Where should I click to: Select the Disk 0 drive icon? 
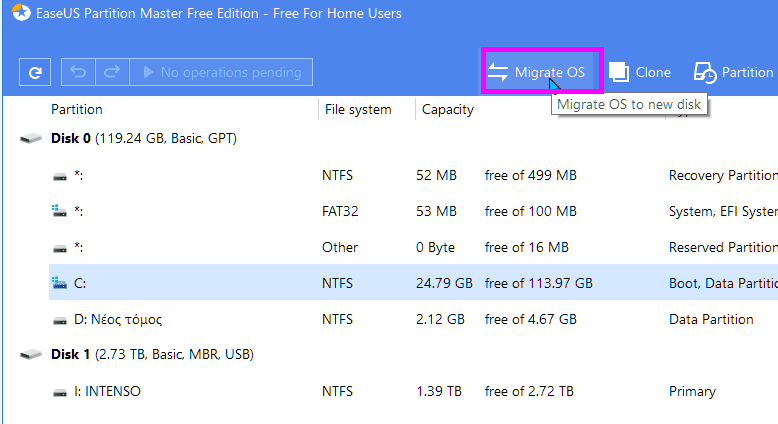(x=31, y=138)
